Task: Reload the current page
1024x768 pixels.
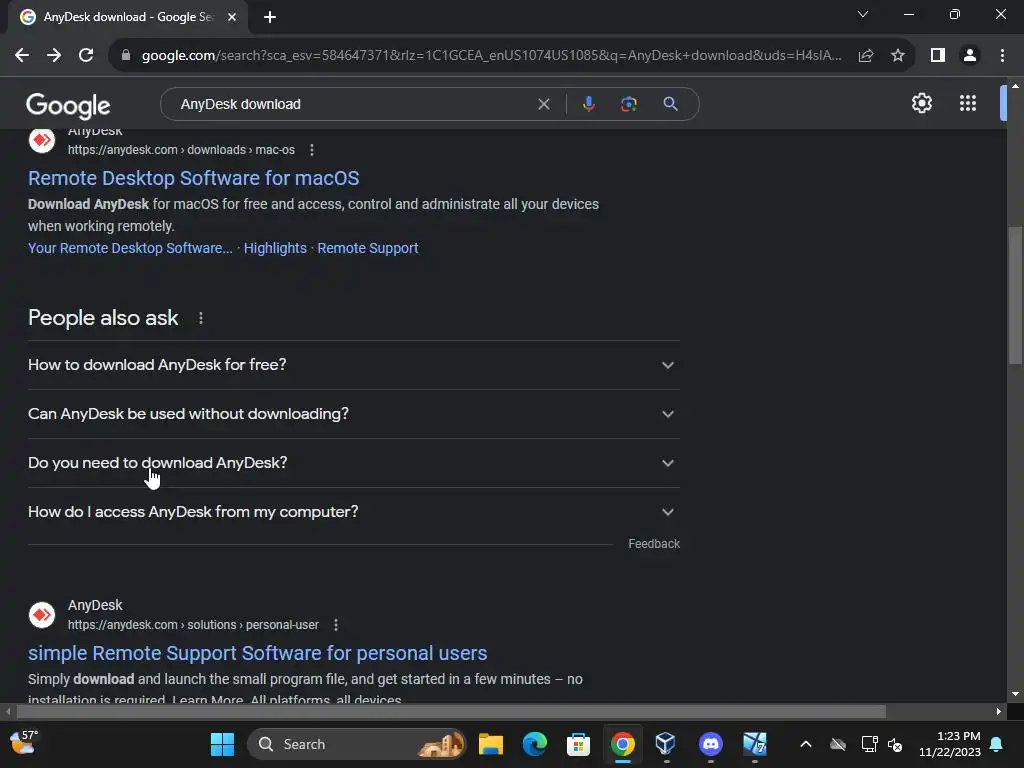Action: 86,56
